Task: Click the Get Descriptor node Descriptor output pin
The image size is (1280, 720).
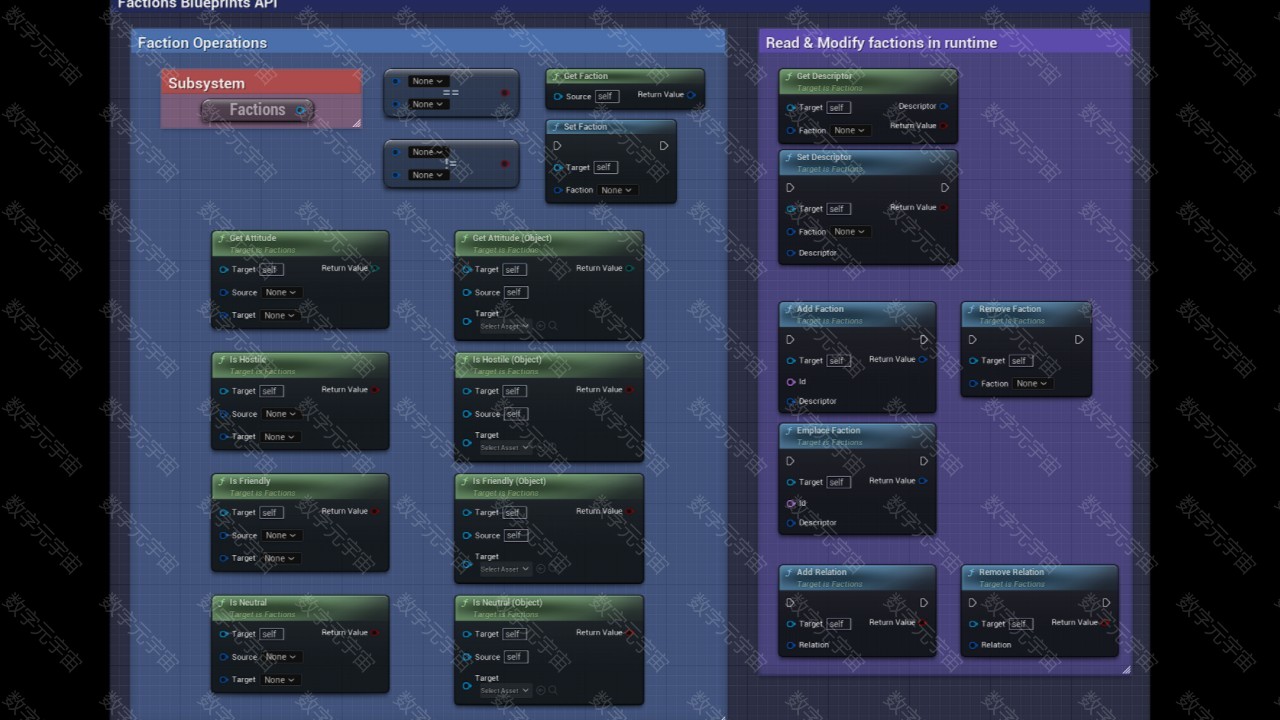Action: click(943, 106)
